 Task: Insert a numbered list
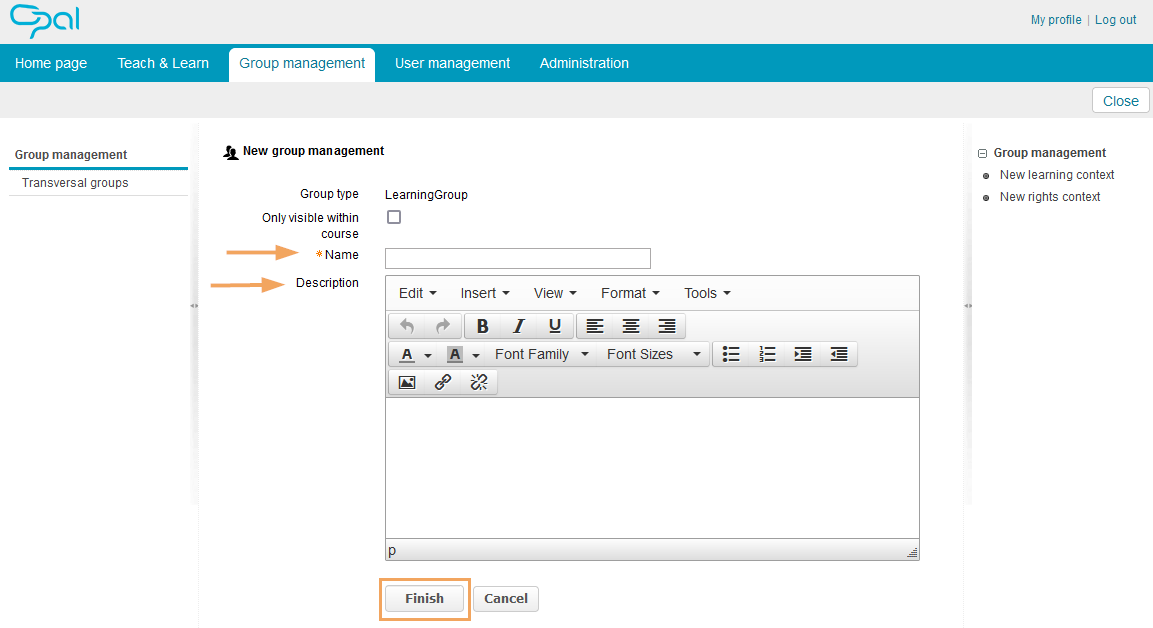tap(767, 354)
